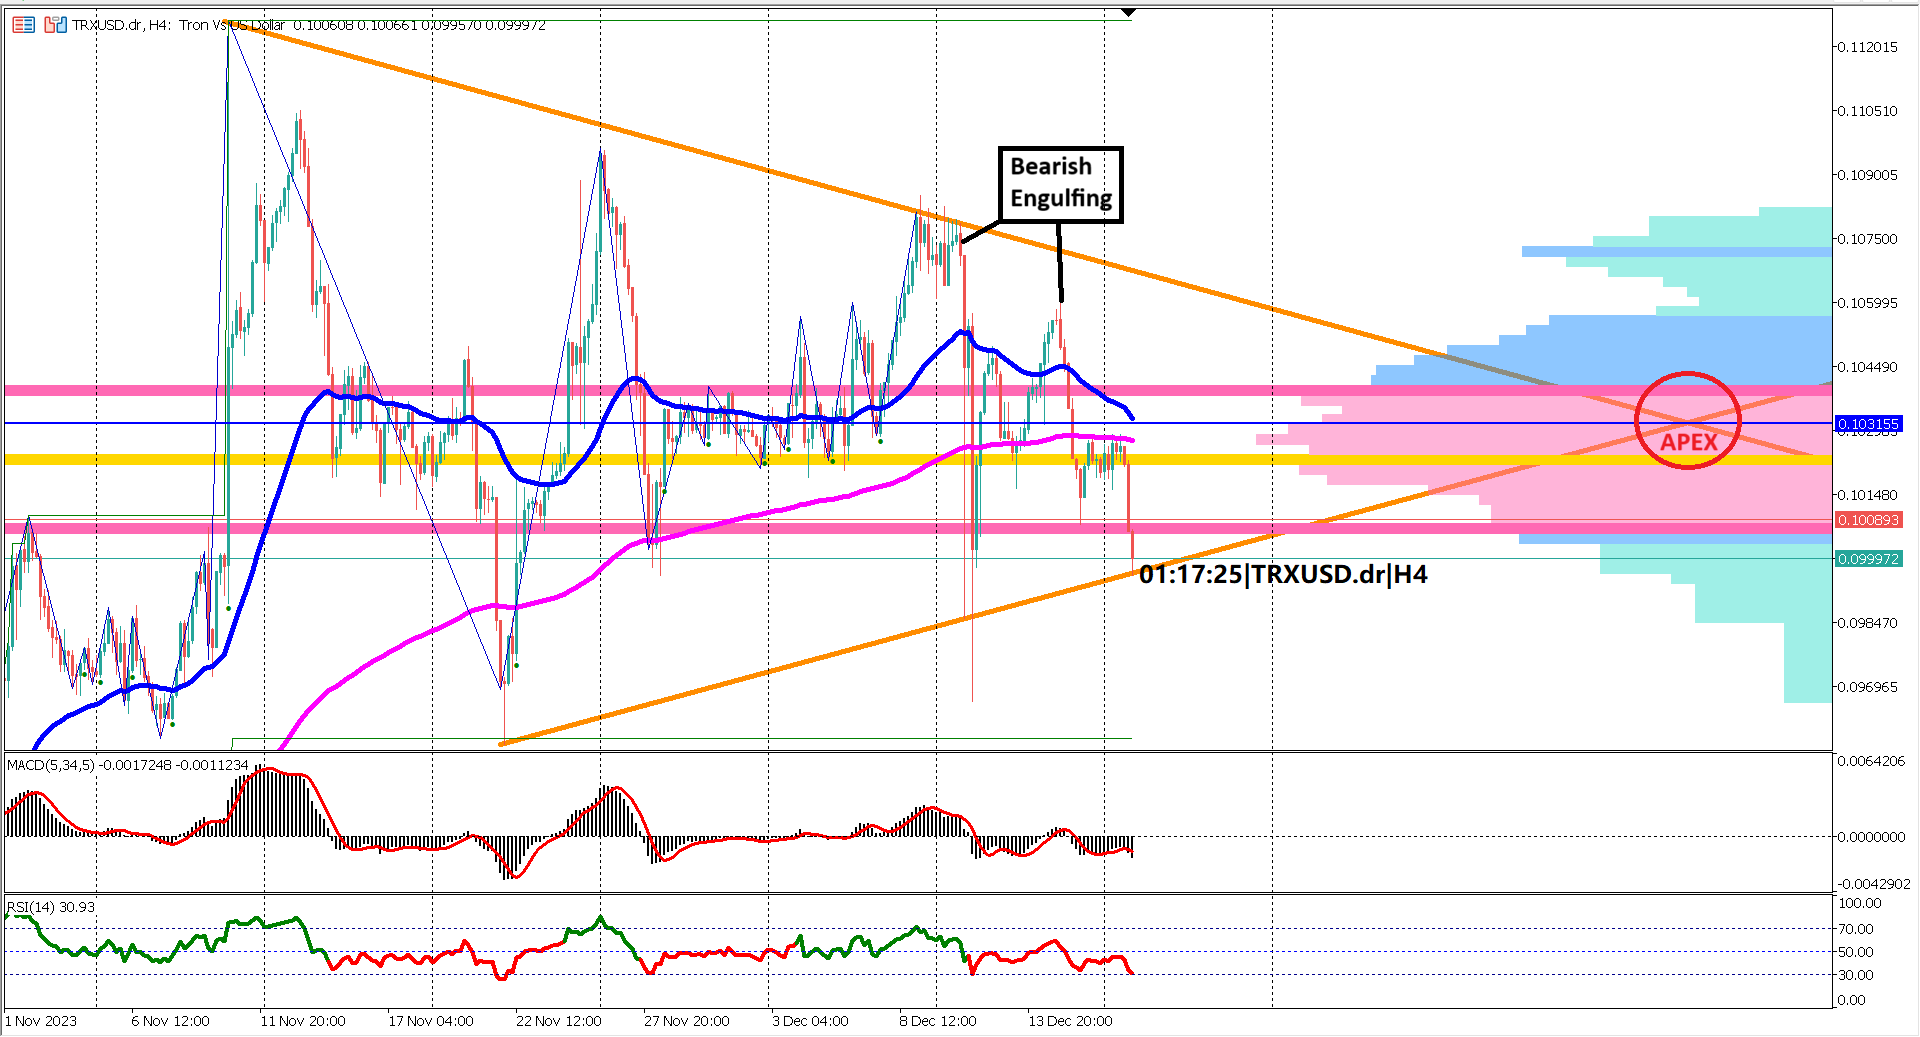This screenshot has width=1920, height=1037.
Task: Select the 1 Nov 2023 axis label
Action: point(40,1022)
